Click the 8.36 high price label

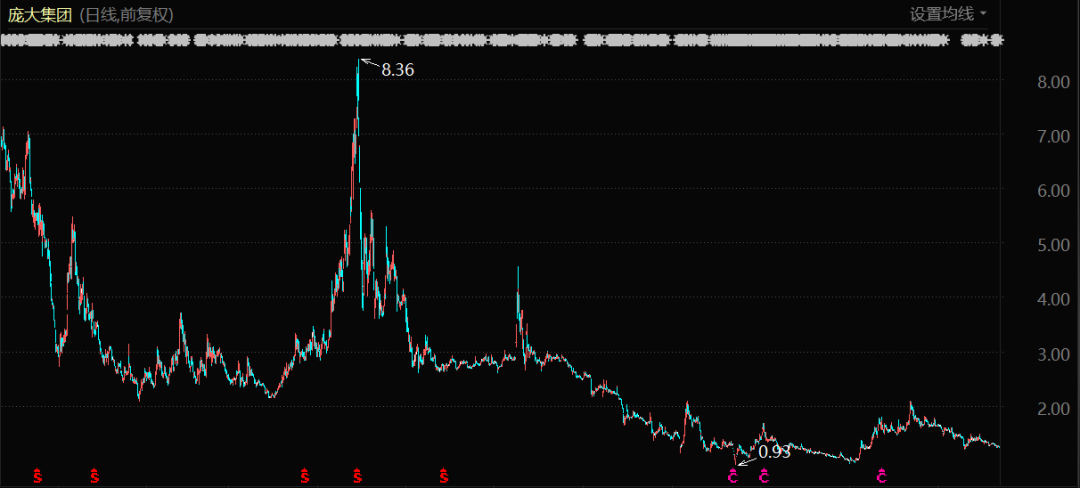[x=397, y=70]
